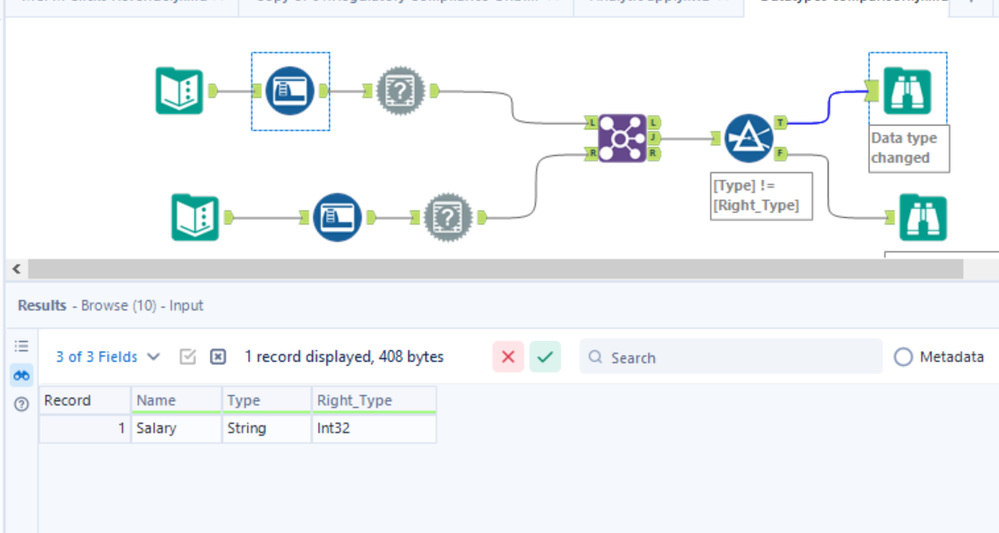999x533 pixels.
Task: Click the green checkmark apply button
Action: tap(545, 357)
